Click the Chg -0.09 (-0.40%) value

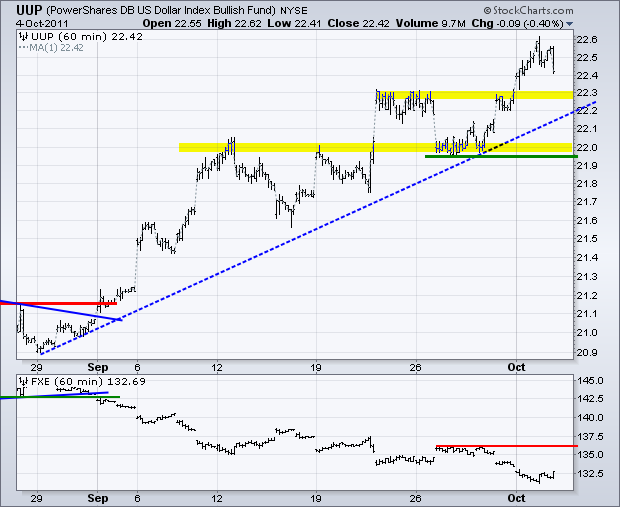518,23
